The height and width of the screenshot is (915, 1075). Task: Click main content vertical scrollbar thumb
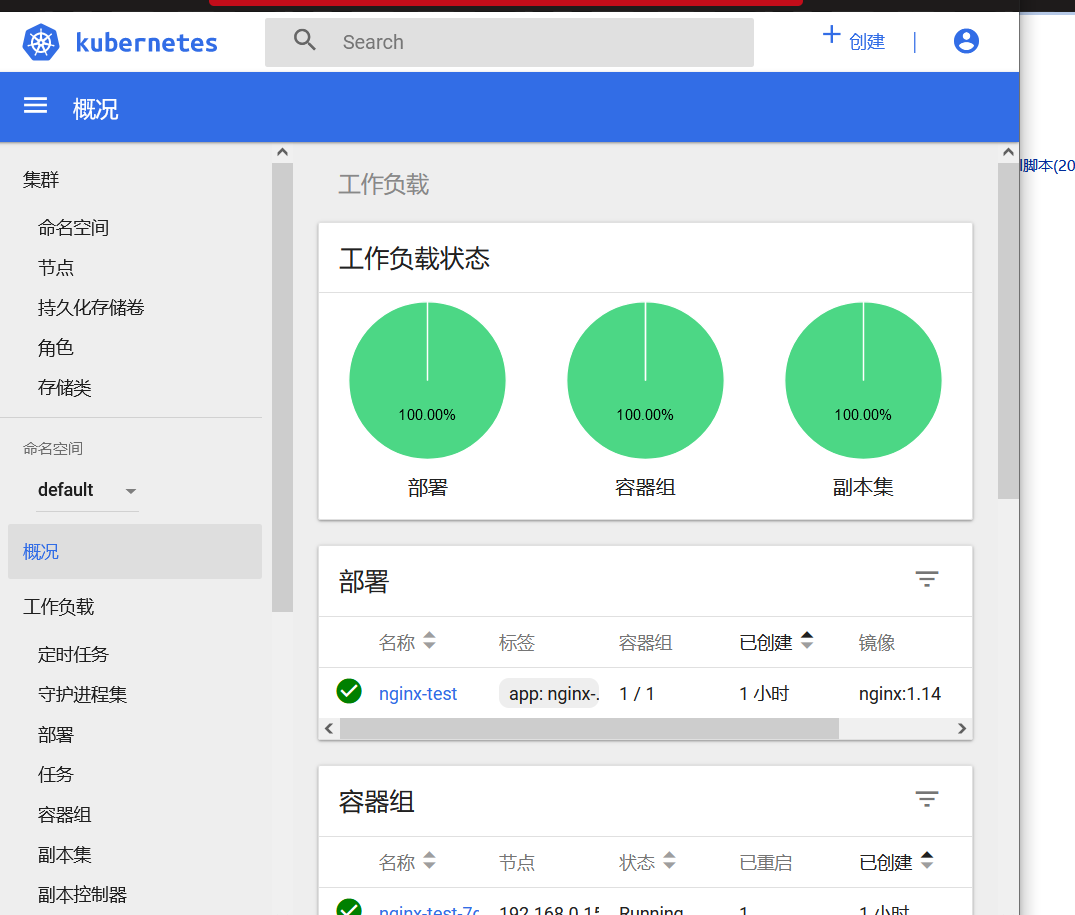(x=1008, y=331)
